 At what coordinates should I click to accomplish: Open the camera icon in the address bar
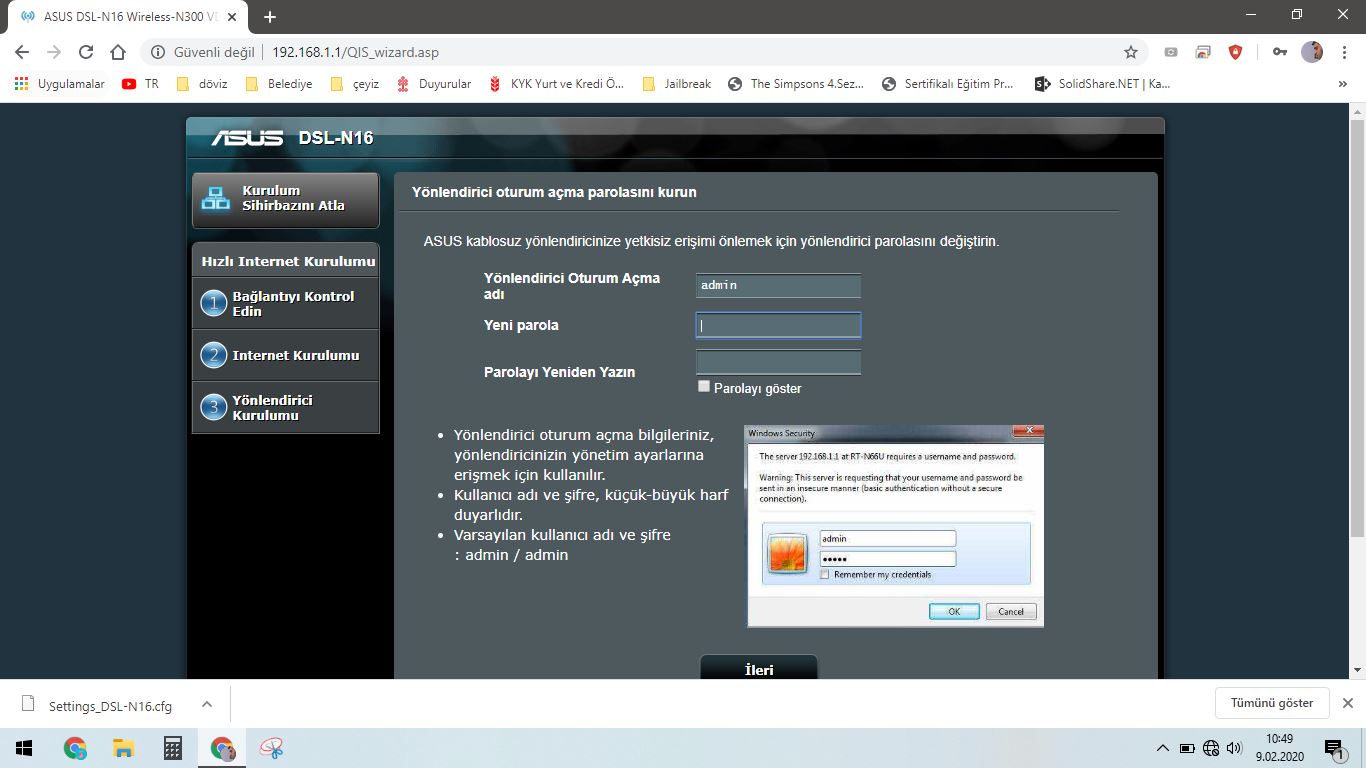point(1171,52)
